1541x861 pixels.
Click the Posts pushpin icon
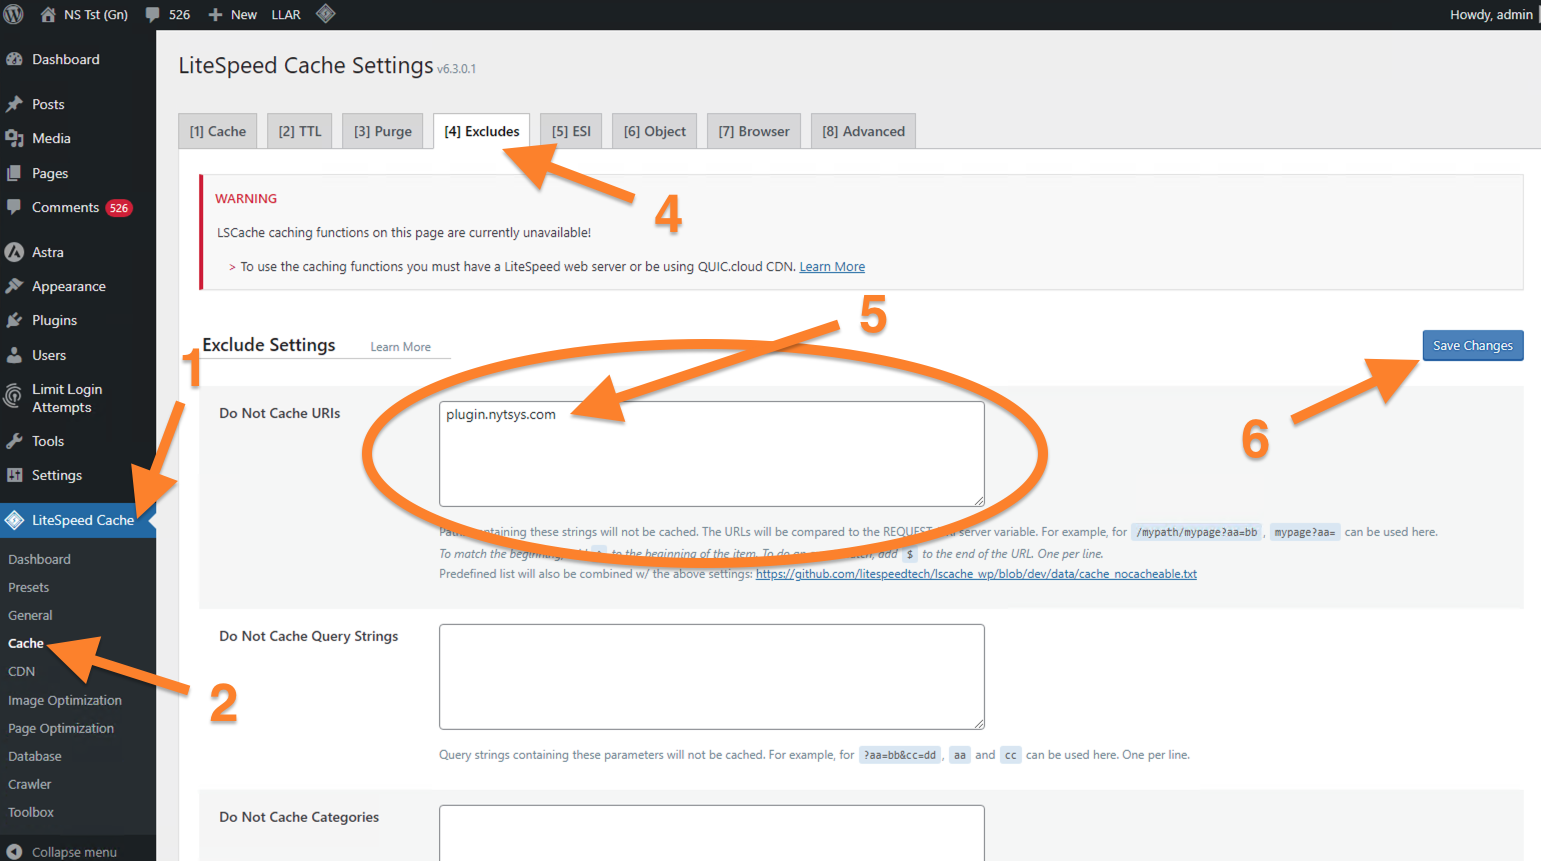[x=14, y=104]
